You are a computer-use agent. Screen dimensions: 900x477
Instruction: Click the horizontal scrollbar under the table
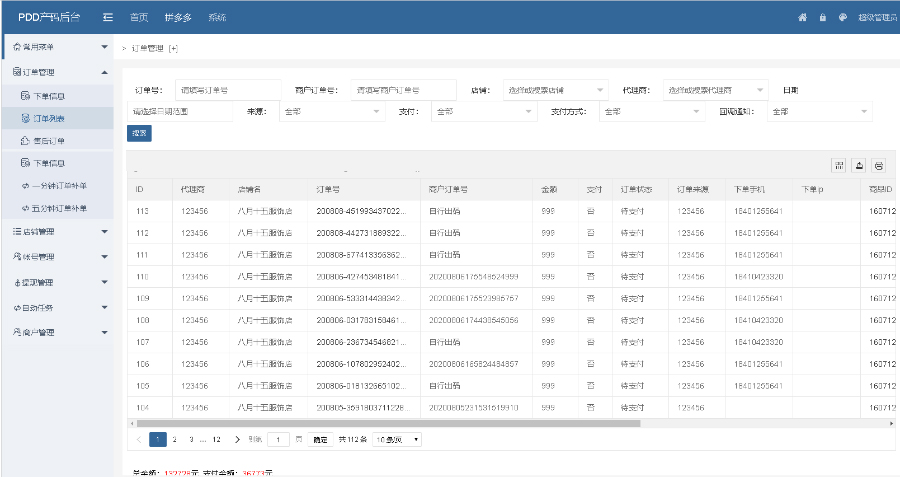click(390, 423)
